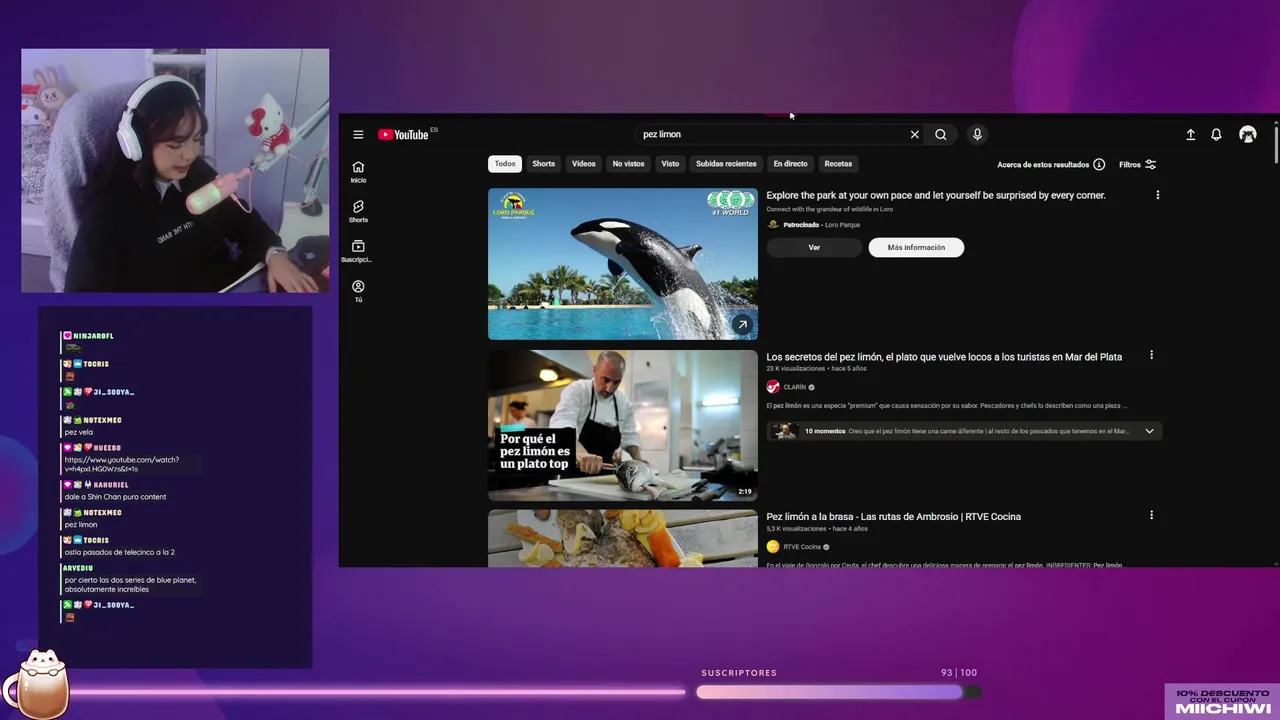Screen dimensions: 1280x720
Task: Expand the 10 momentos chapters chevron
Action: point(1149,431)
